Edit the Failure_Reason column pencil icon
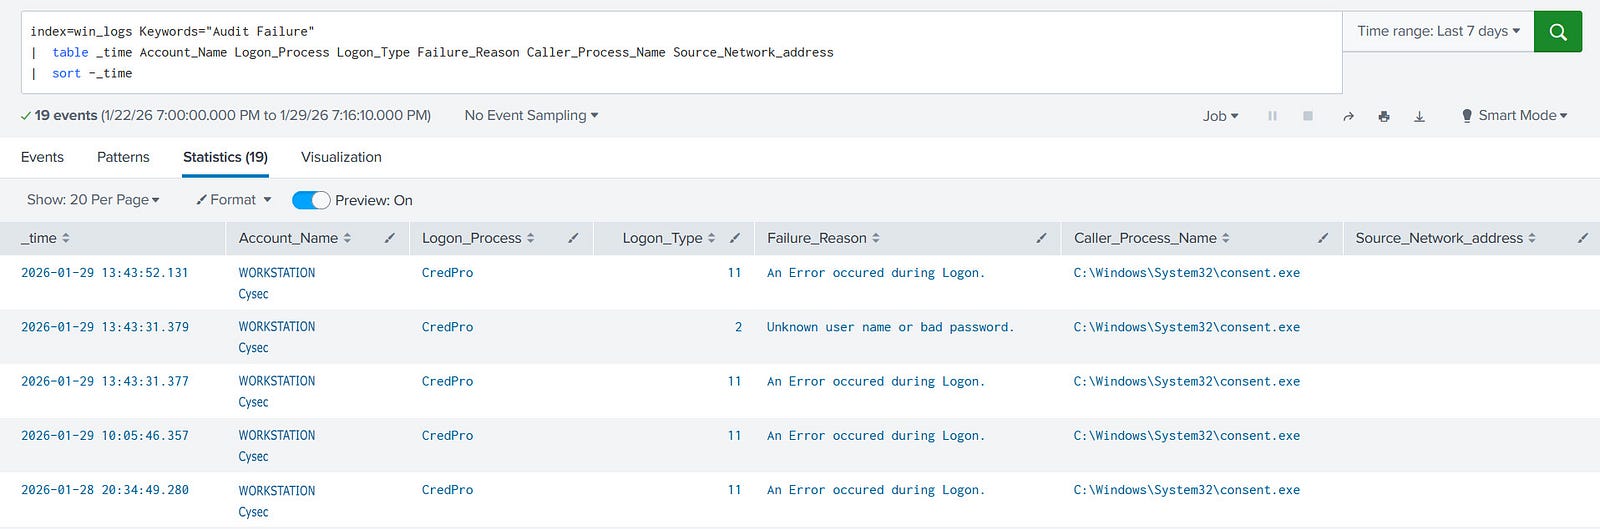Image resolution: width=1600 pixels, height=529 pixels. pos(1041,238)
